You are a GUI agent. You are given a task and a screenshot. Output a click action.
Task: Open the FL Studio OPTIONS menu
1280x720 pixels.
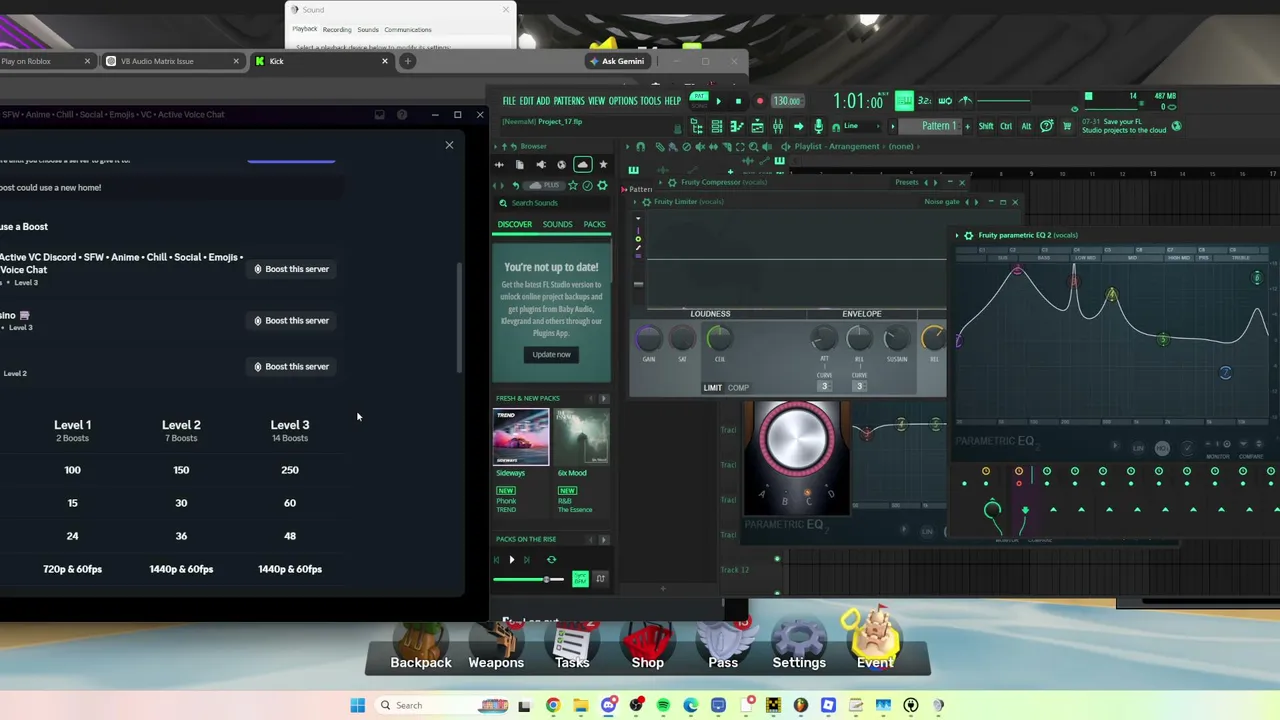coord(623,101)
